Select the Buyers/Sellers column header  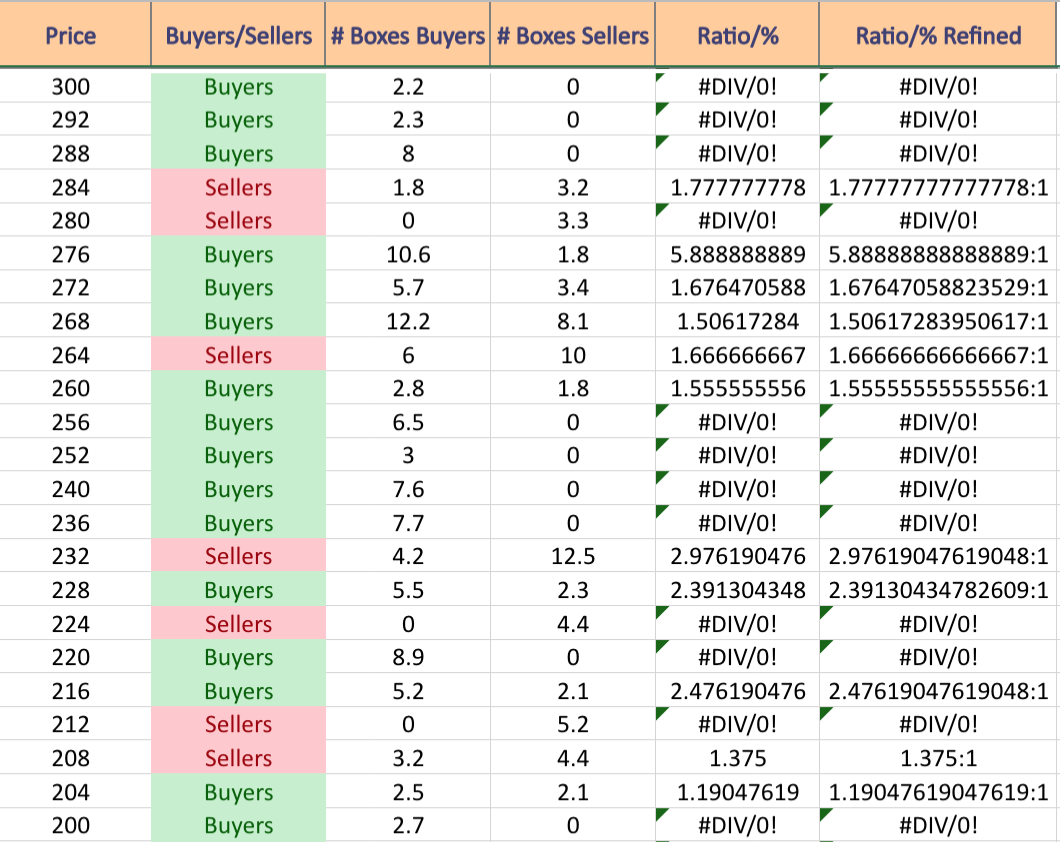[239, 35]
